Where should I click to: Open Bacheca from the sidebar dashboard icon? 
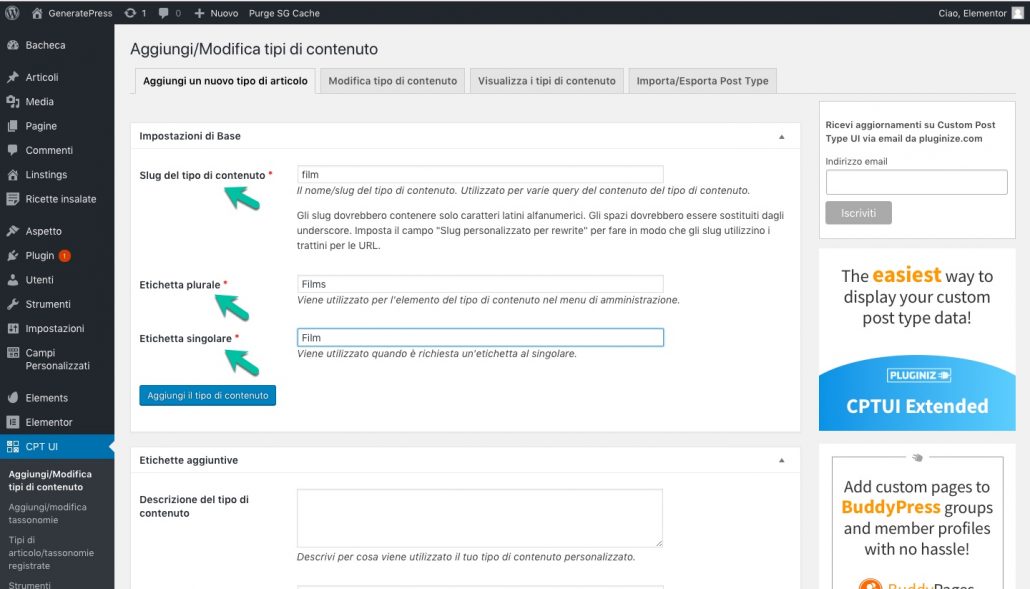coord(15,45)
